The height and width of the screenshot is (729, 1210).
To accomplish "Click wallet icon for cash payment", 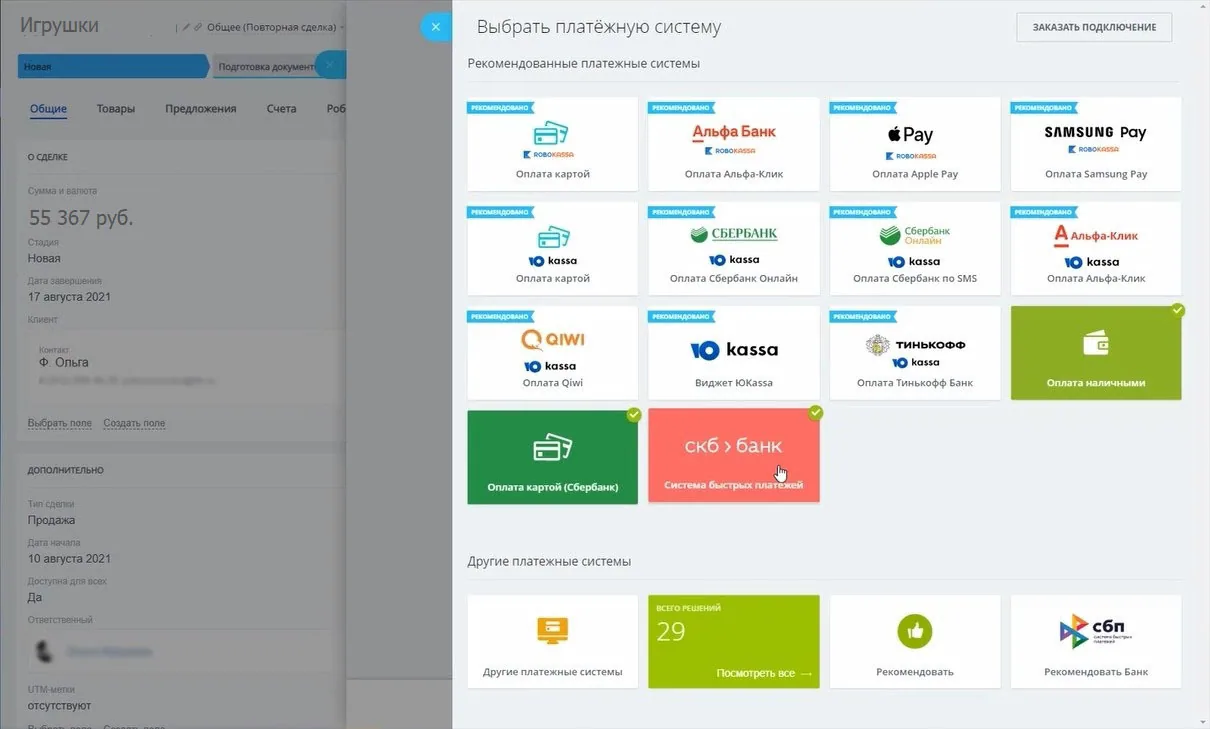I will click(1096, 343).
